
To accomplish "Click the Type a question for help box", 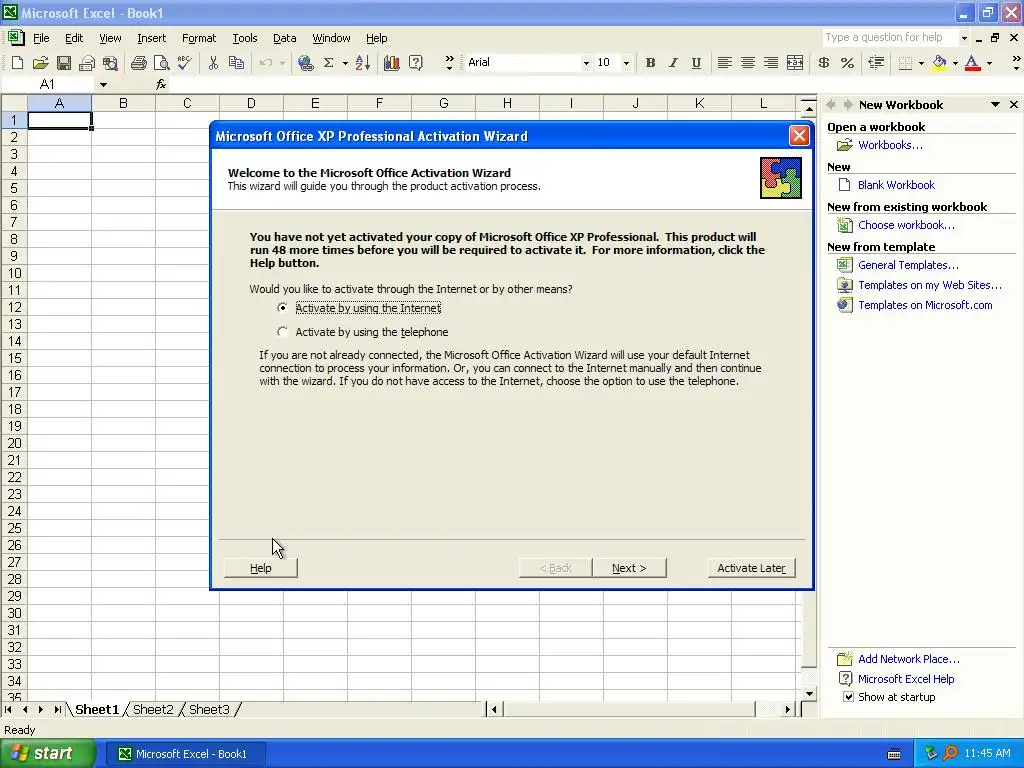I will [889, 38].
